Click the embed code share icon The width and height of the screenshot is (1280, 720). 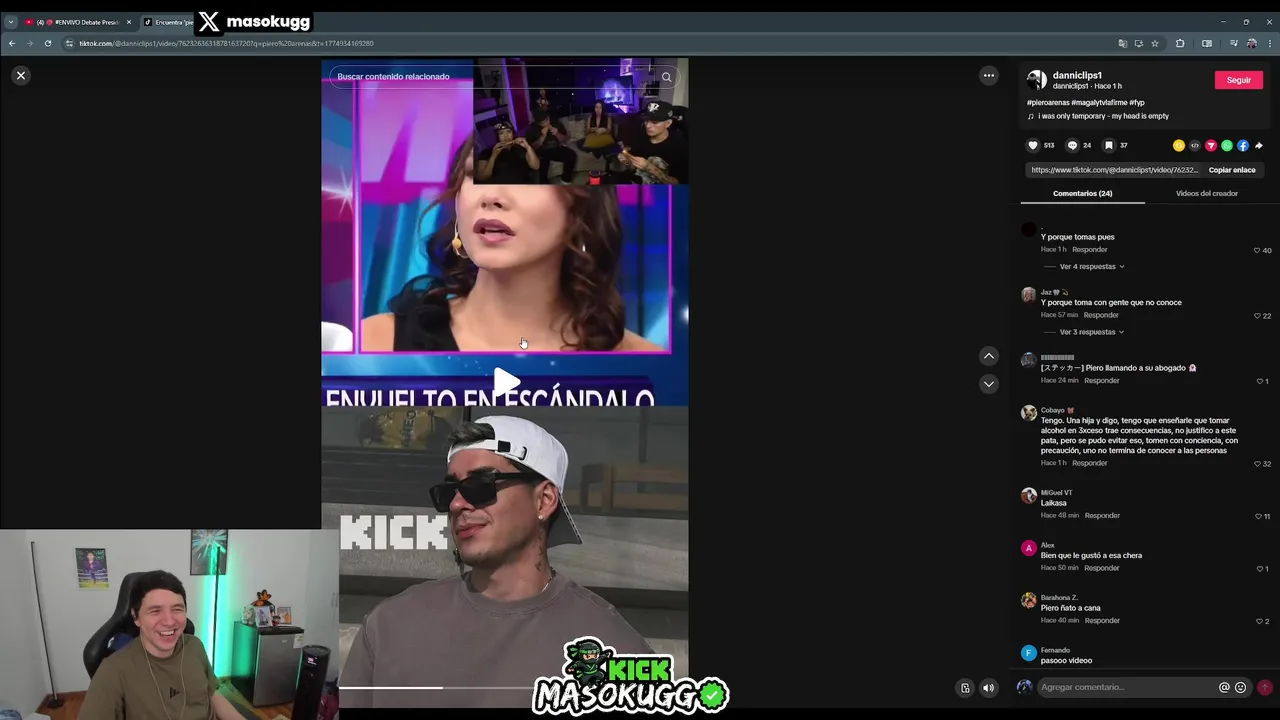point(1195,145)
